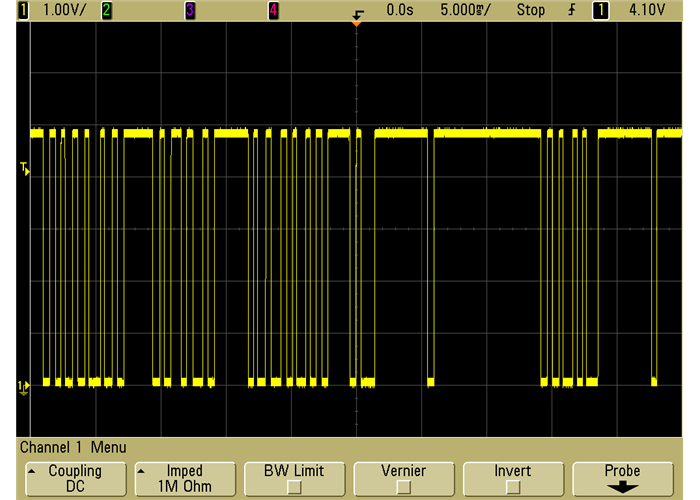This screenshot has height=500, width=700.
Task: Open the Coupling DC selection softkey
Action: point(76,478)
